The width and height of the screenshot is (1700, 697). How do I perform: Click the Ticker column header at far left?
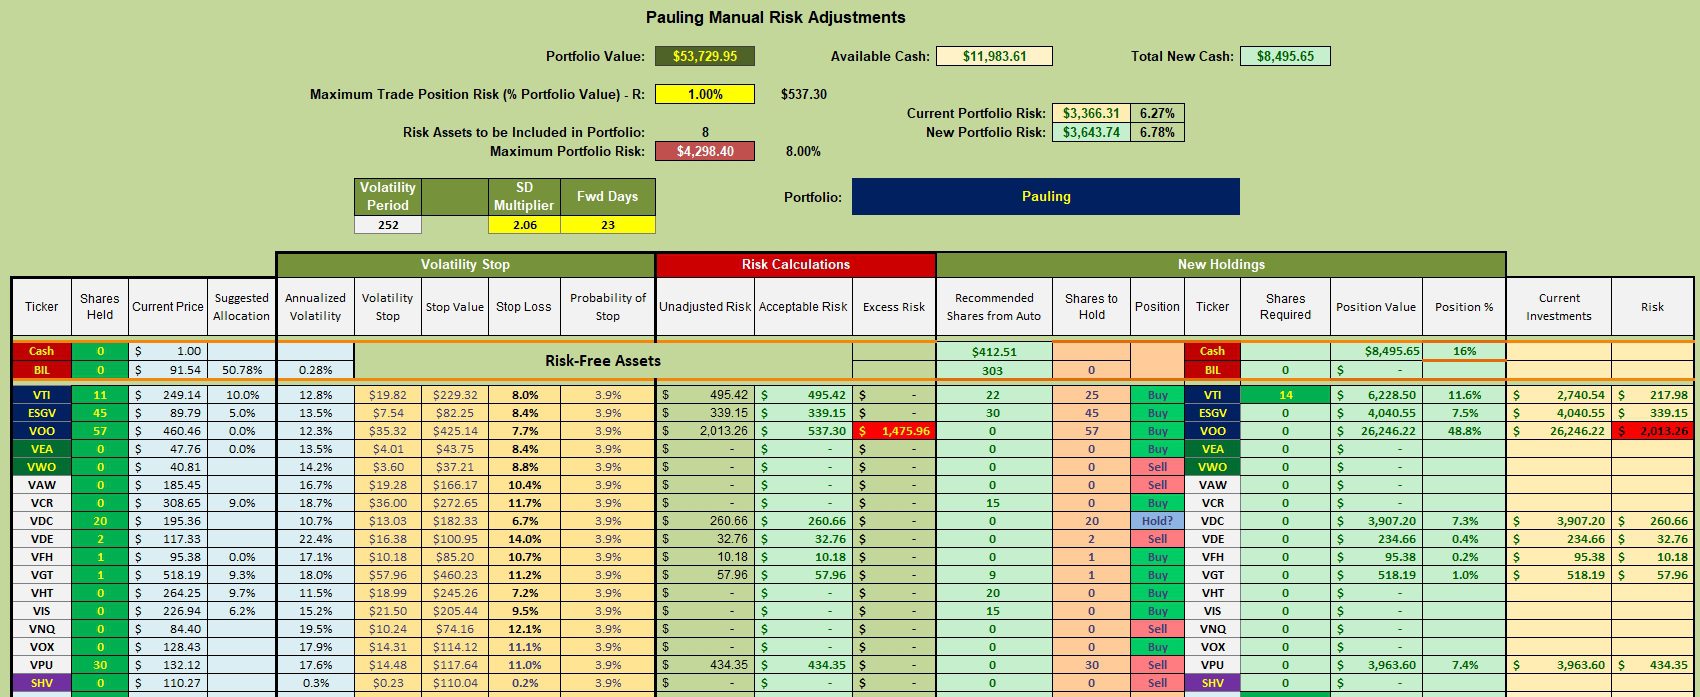pyautogui.click(x=41, y=307)
